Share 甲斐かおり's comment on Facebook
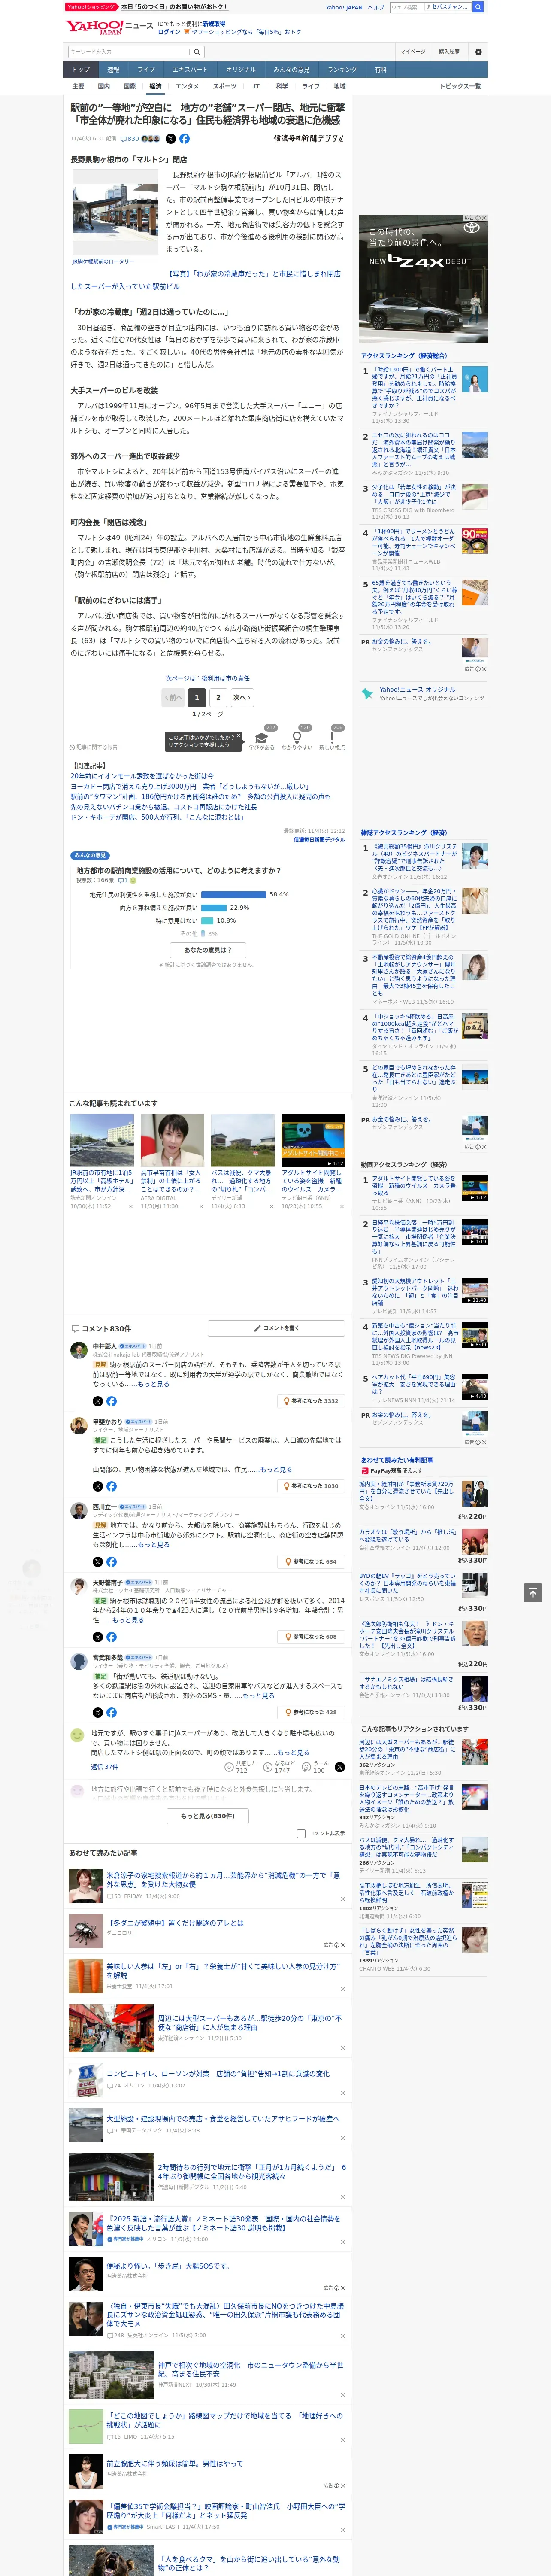Image resolution: width=551 pixels, height=2576 pixels. click(x=111, y=1486)
